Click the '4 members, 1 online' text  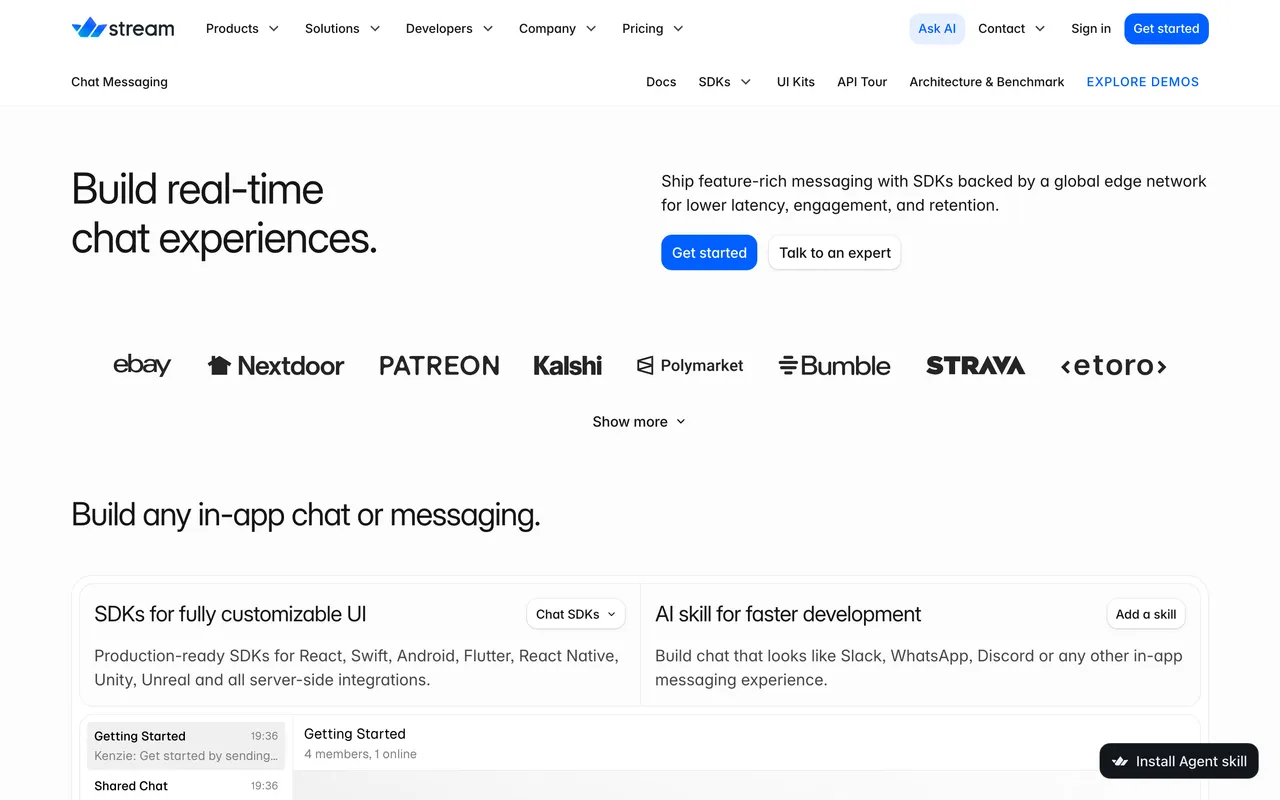pyautogui.click(x=360, y=754)
